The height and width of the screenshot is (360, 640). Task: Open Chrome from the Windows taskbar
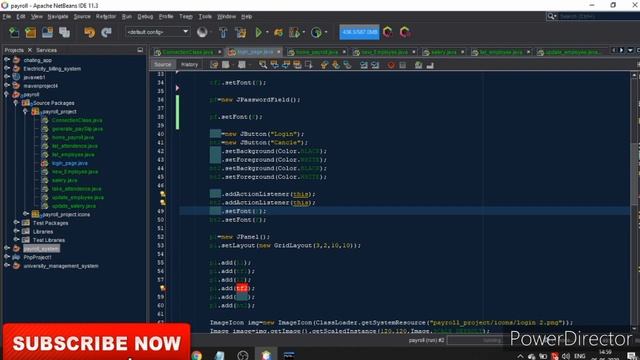(x=197, y=355)
